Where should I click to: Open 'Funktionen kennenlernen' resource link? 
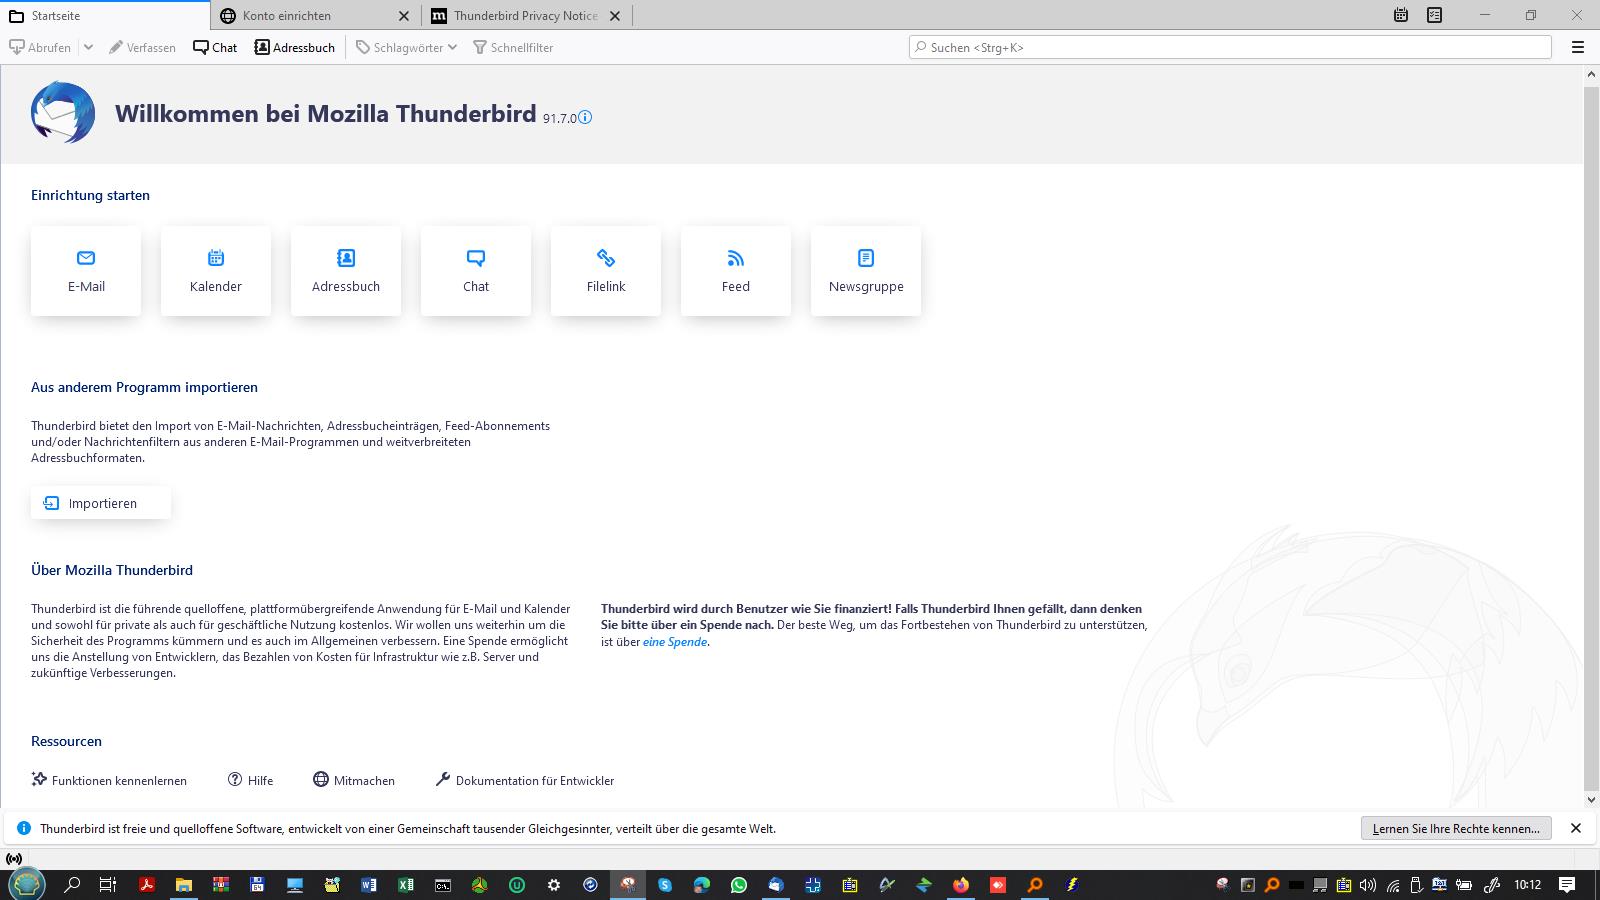tap(109, 780)
